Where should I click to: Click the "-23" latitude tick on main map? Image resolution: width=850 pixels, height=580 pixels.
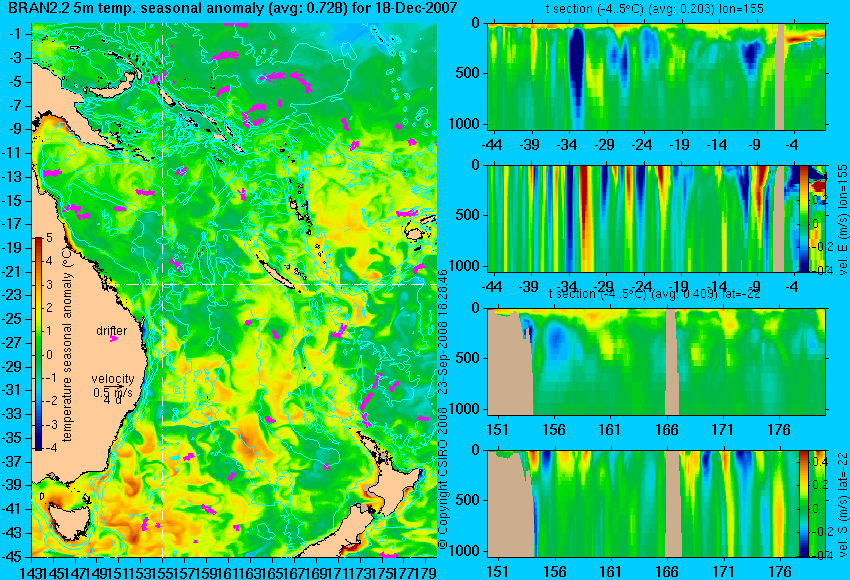pyautogui.click(x=13, y=295)
